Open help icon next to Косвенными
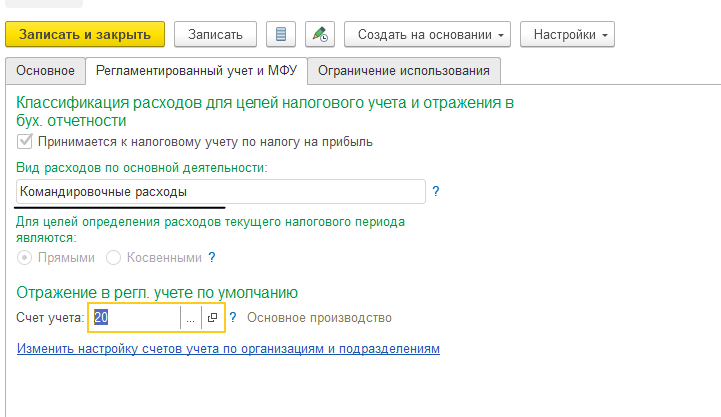Image resolution: width=721 pixels, height=417 pixels. click(x=212, y=257)
